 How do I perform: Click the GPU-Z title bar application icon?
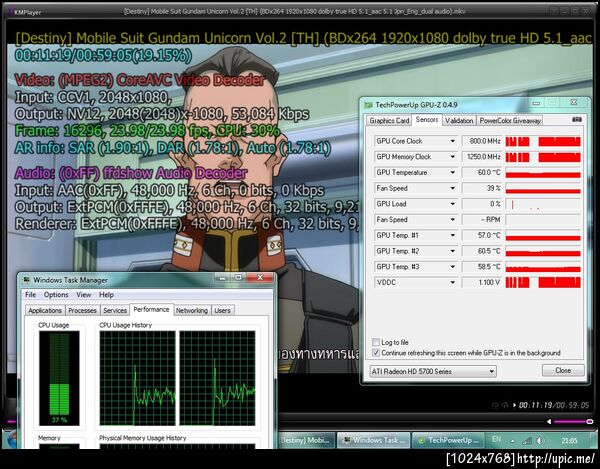(368, 105)
